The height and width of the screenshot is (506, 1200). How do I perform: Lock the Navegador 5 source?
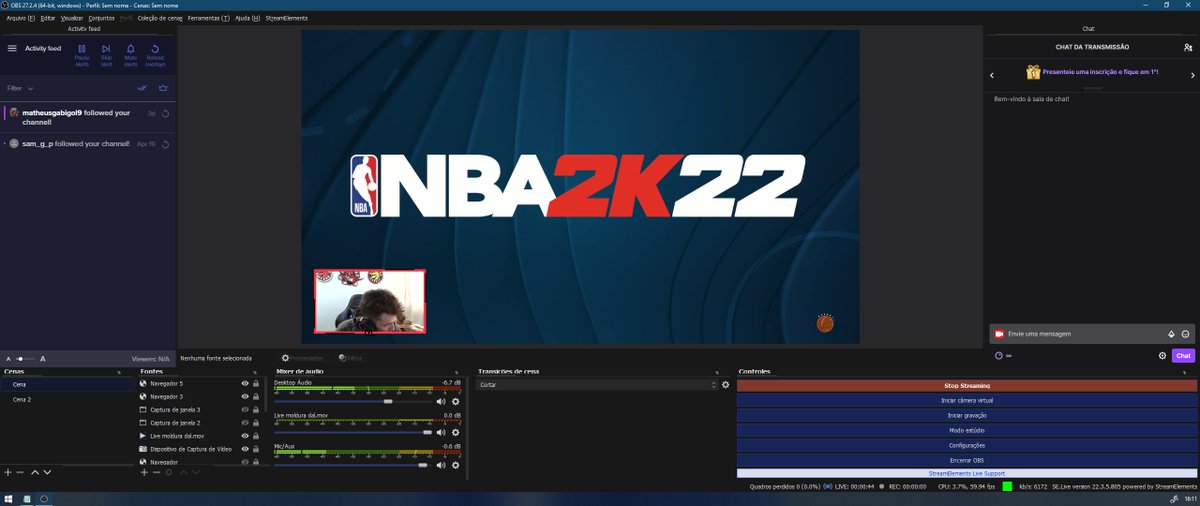(255, 383)
